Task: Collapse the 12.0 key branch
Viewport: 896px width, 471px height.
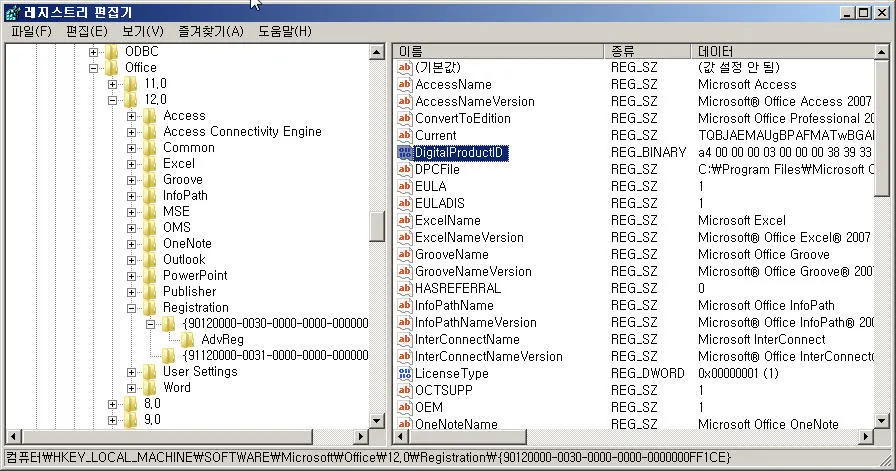Action: pos(113,100)
